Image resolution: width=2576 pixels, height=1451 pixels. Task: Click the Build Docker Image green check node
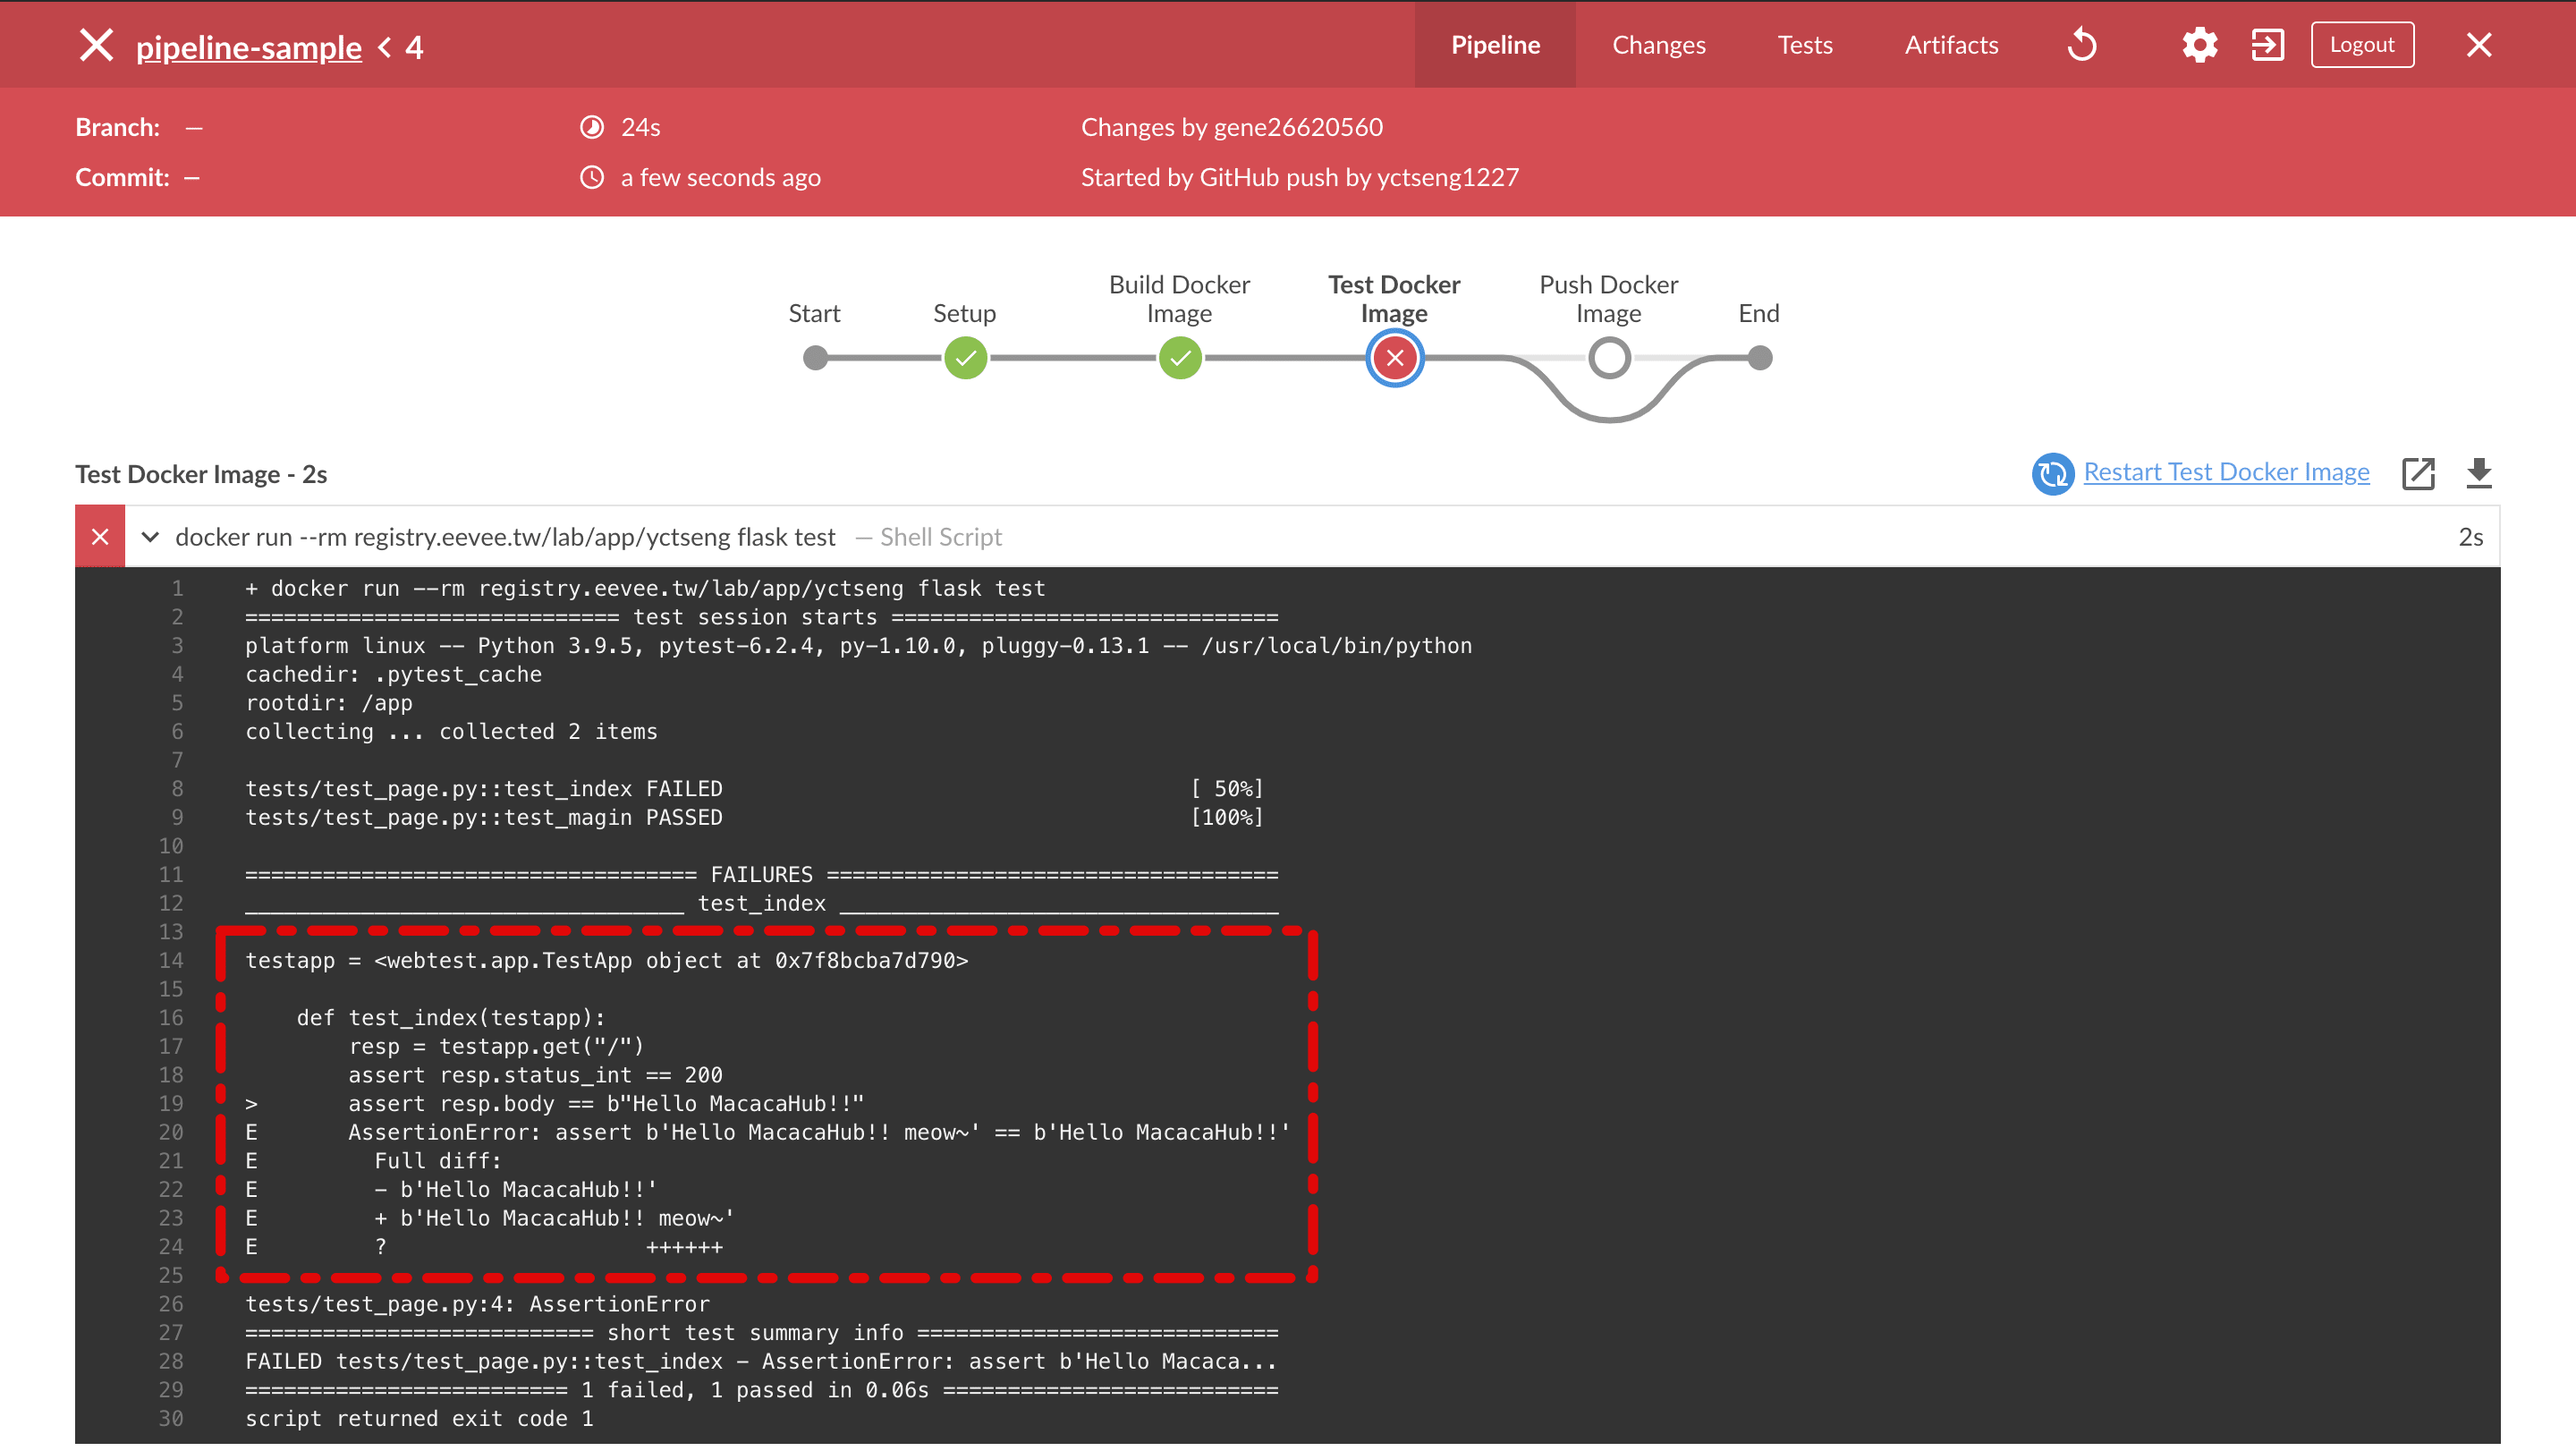pos(1180,357)
